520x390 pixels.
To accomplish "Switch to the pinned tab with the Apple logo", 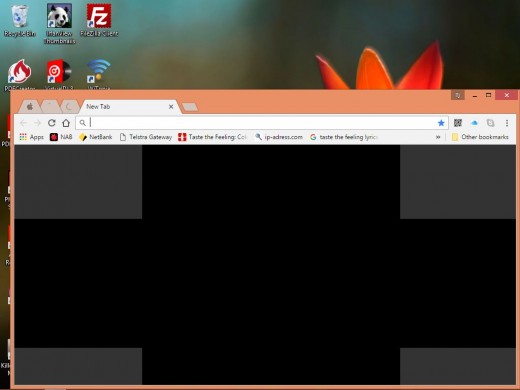I will click(x=30, y=107).
